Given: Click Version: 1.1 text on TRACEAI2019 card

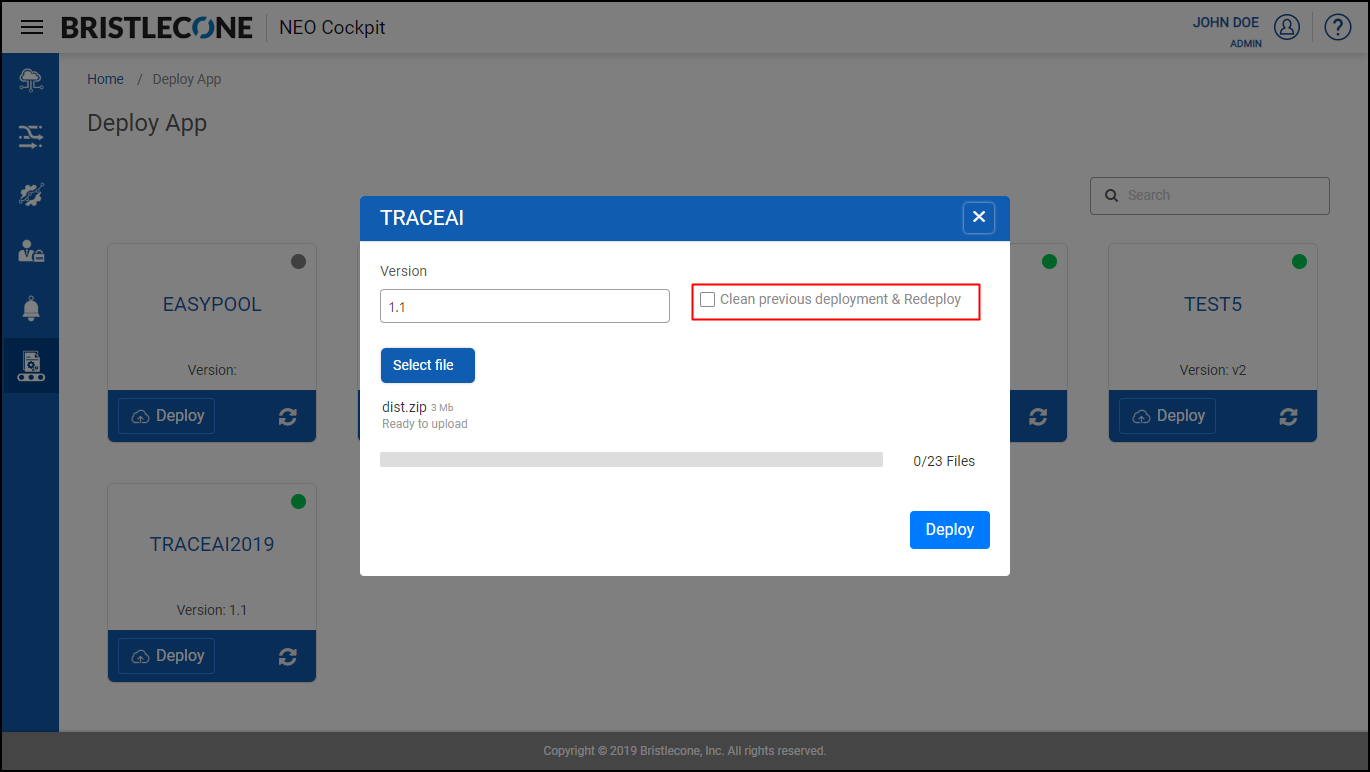Looking at the screenshot, I should coord(212,610).
